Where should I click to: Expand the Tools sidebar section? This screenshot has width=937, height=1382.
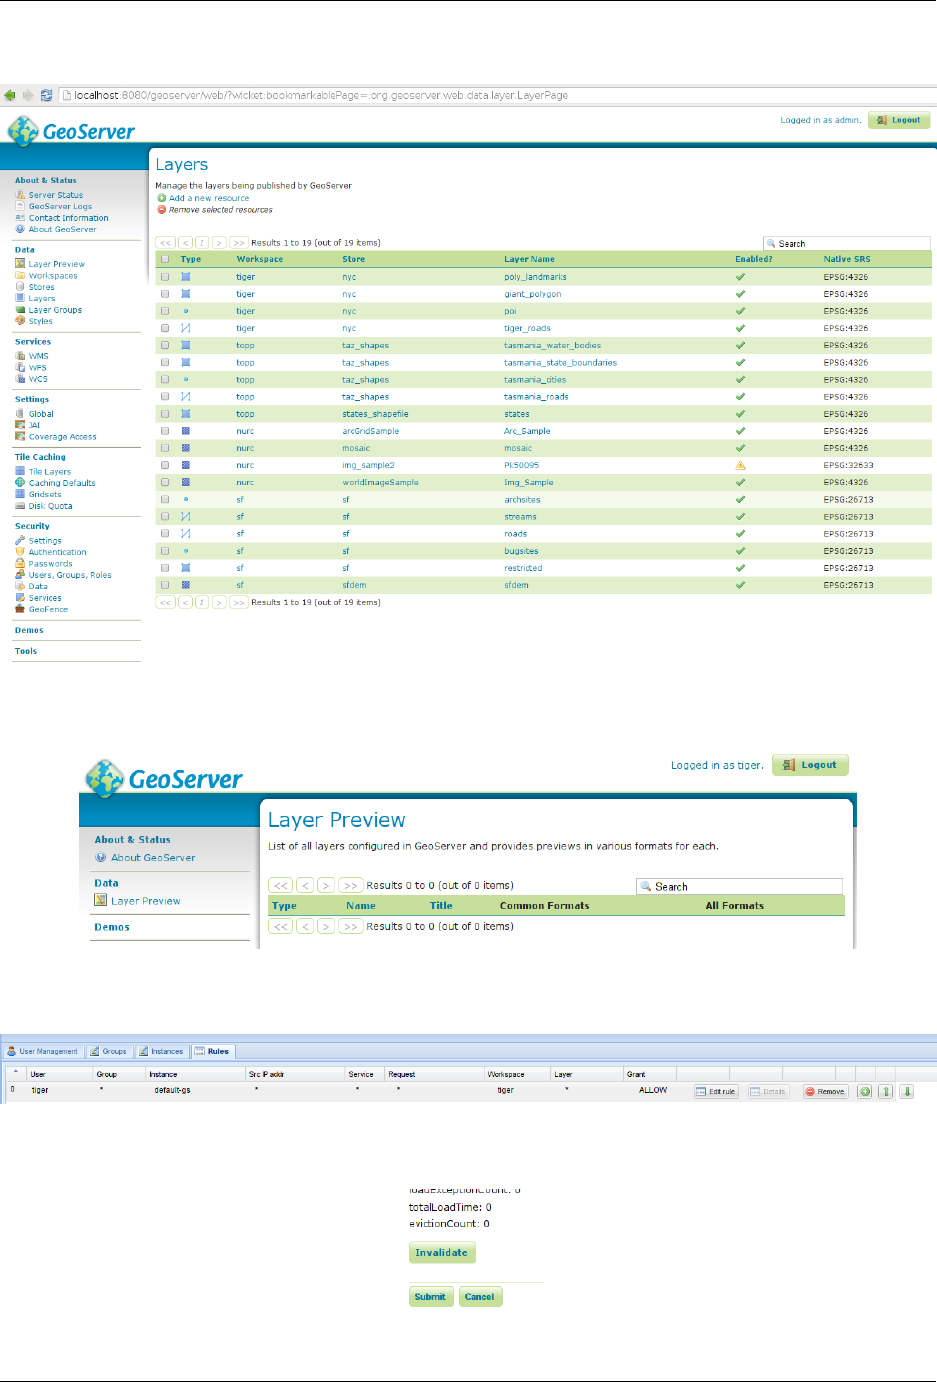point(26,651)
